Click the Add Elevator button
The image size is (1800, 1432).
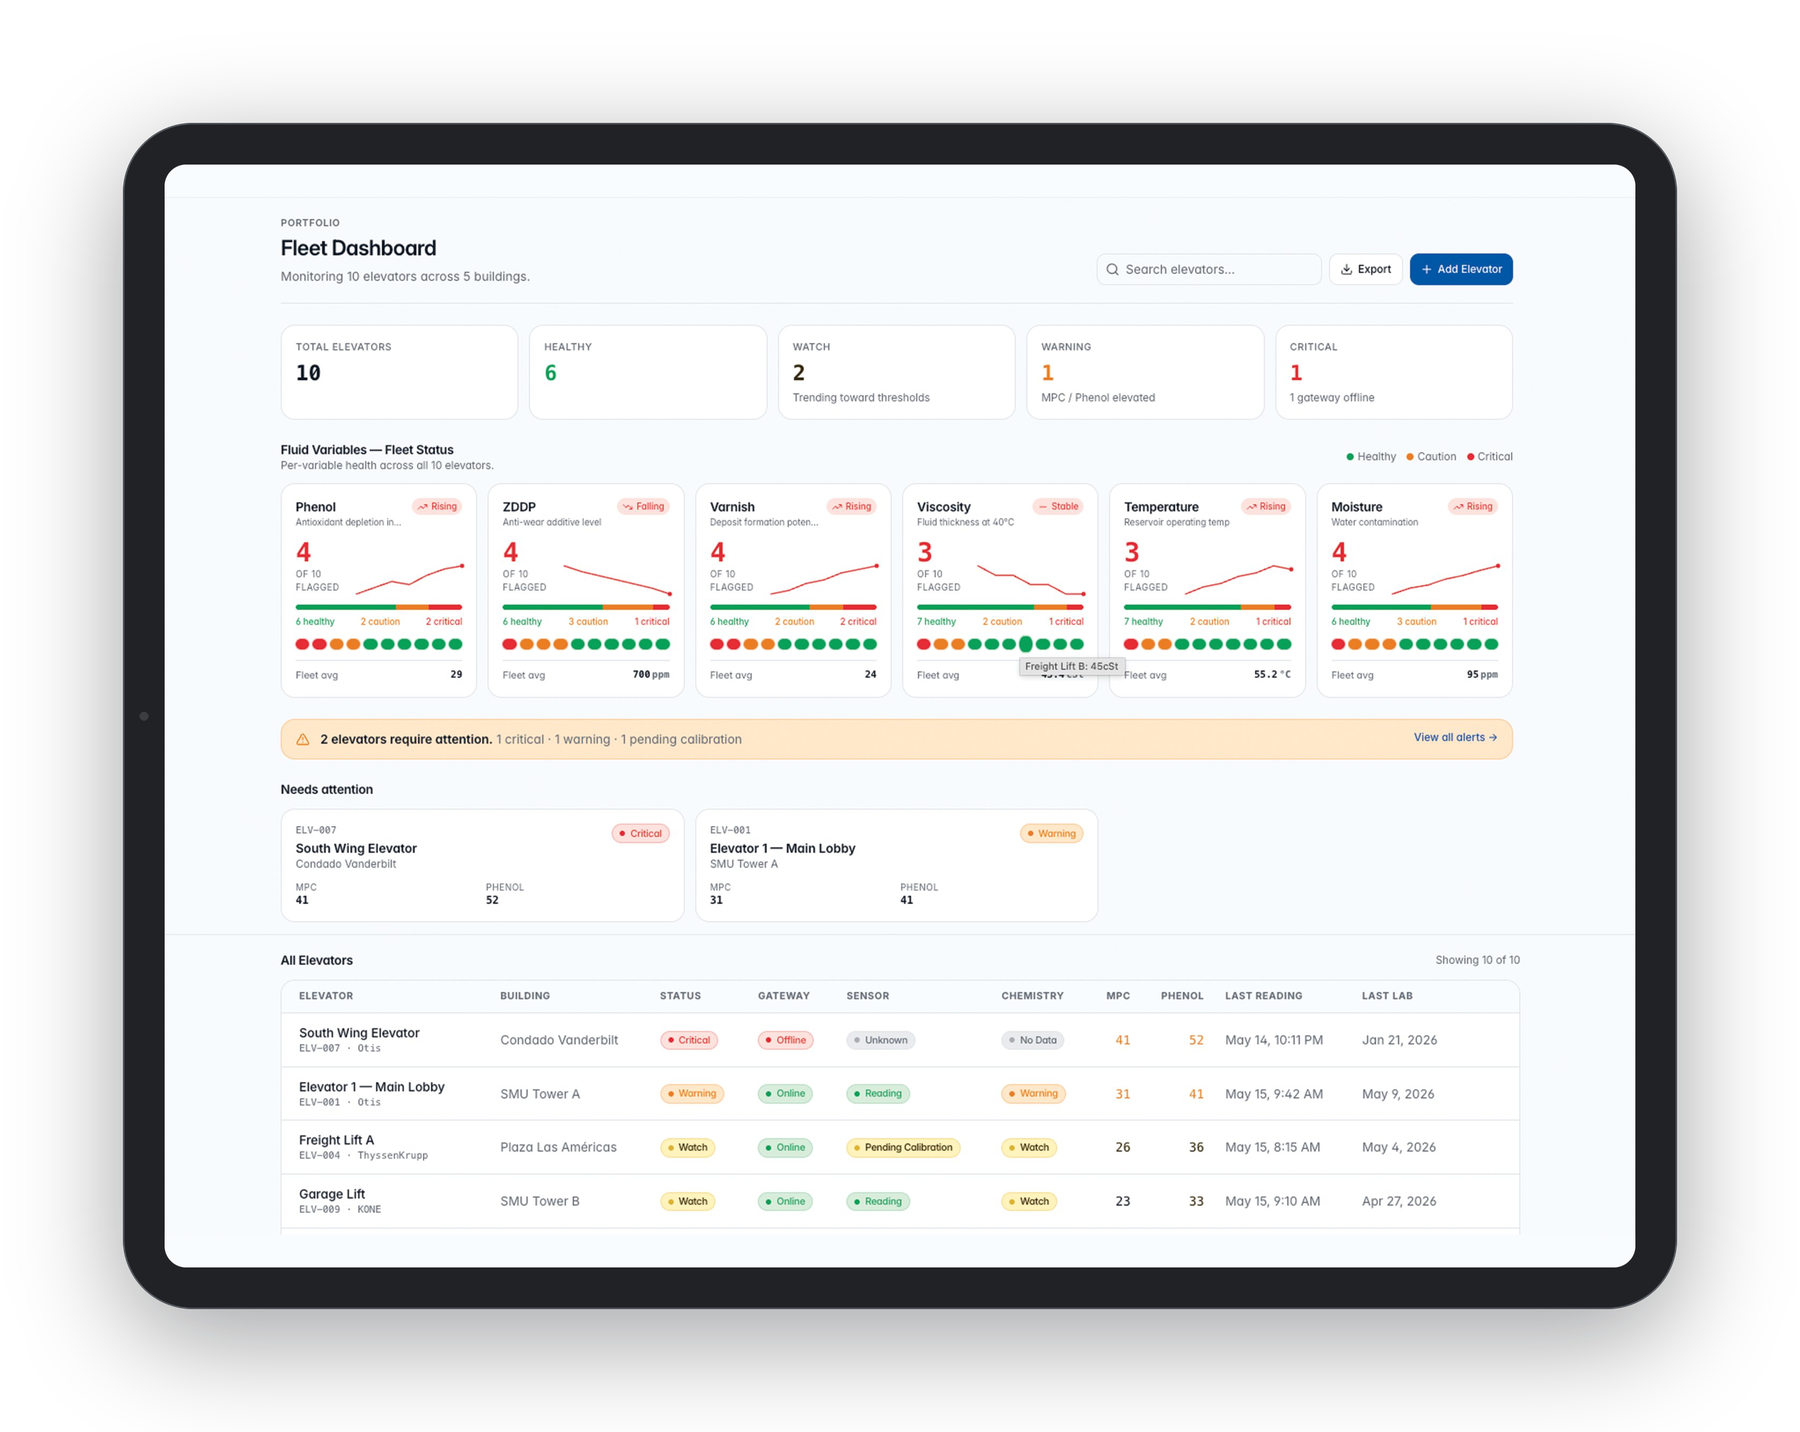click(x=1461, y=269)
